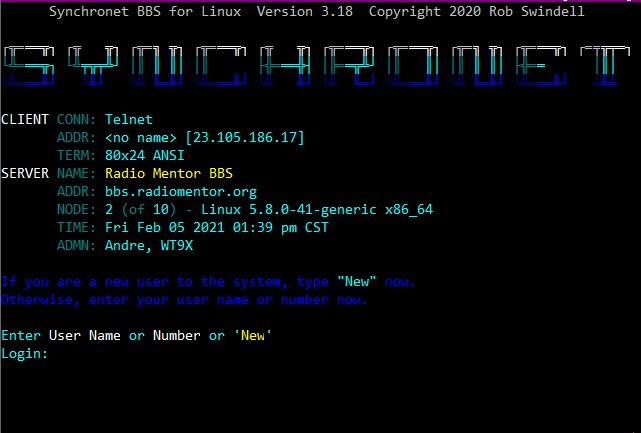The width and height of the screenshot is (641, 433).
Task: Select 'Fri Feb 05 2021 01:39 pm CST'
Action: [x=217, y=227]
